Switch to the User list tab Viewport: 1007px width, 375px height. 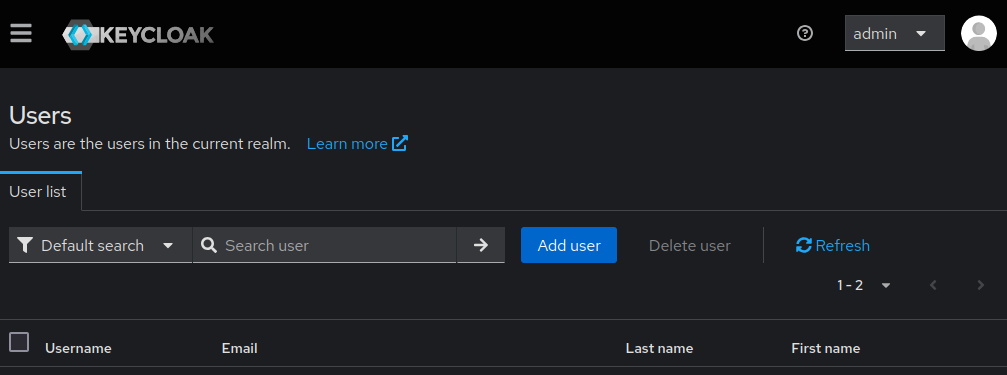[x=38, y=192]
